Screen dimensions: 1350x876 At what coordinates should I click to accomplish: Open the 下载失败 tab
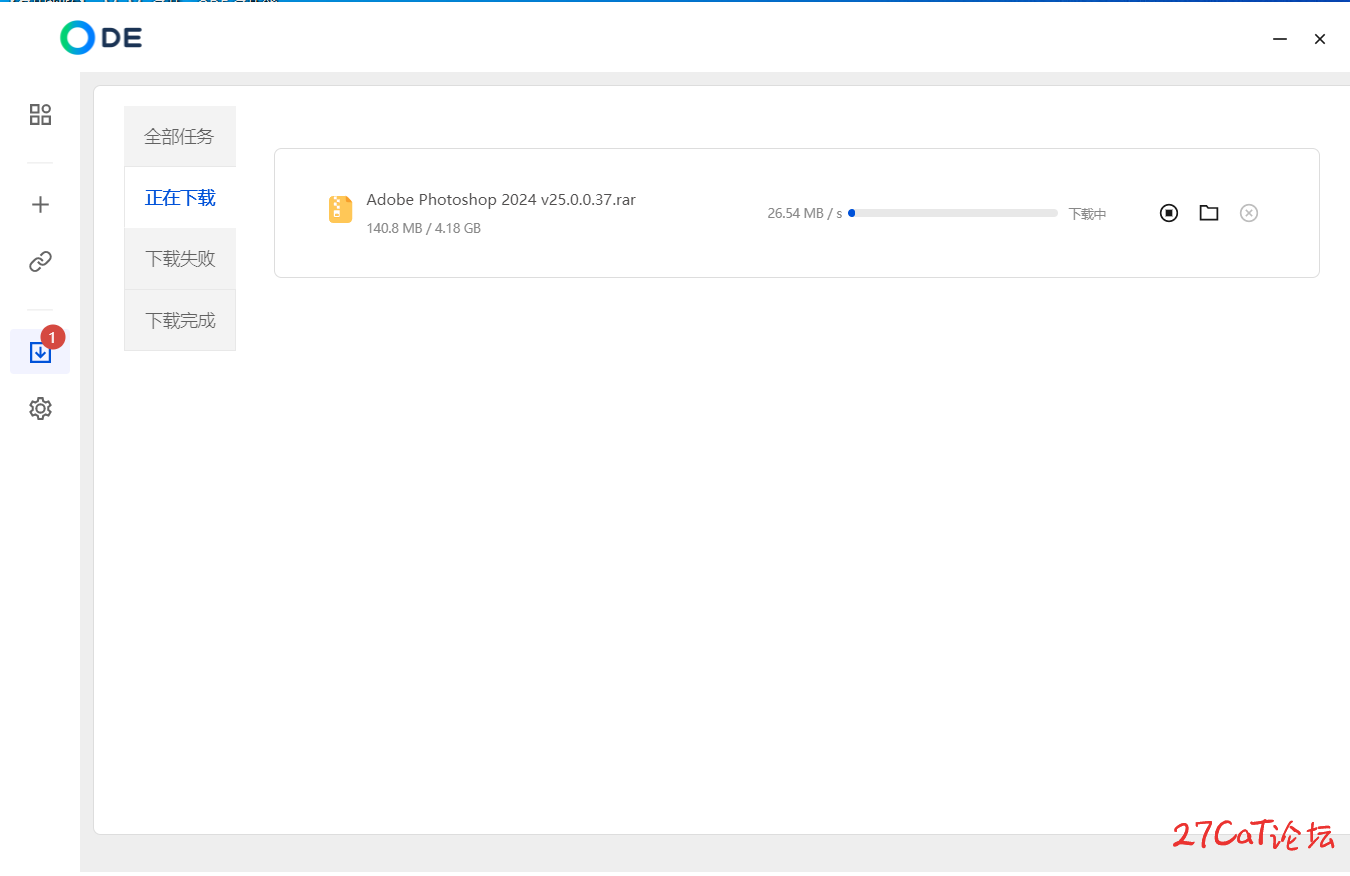pyautogui.click(x=180, y=259)
